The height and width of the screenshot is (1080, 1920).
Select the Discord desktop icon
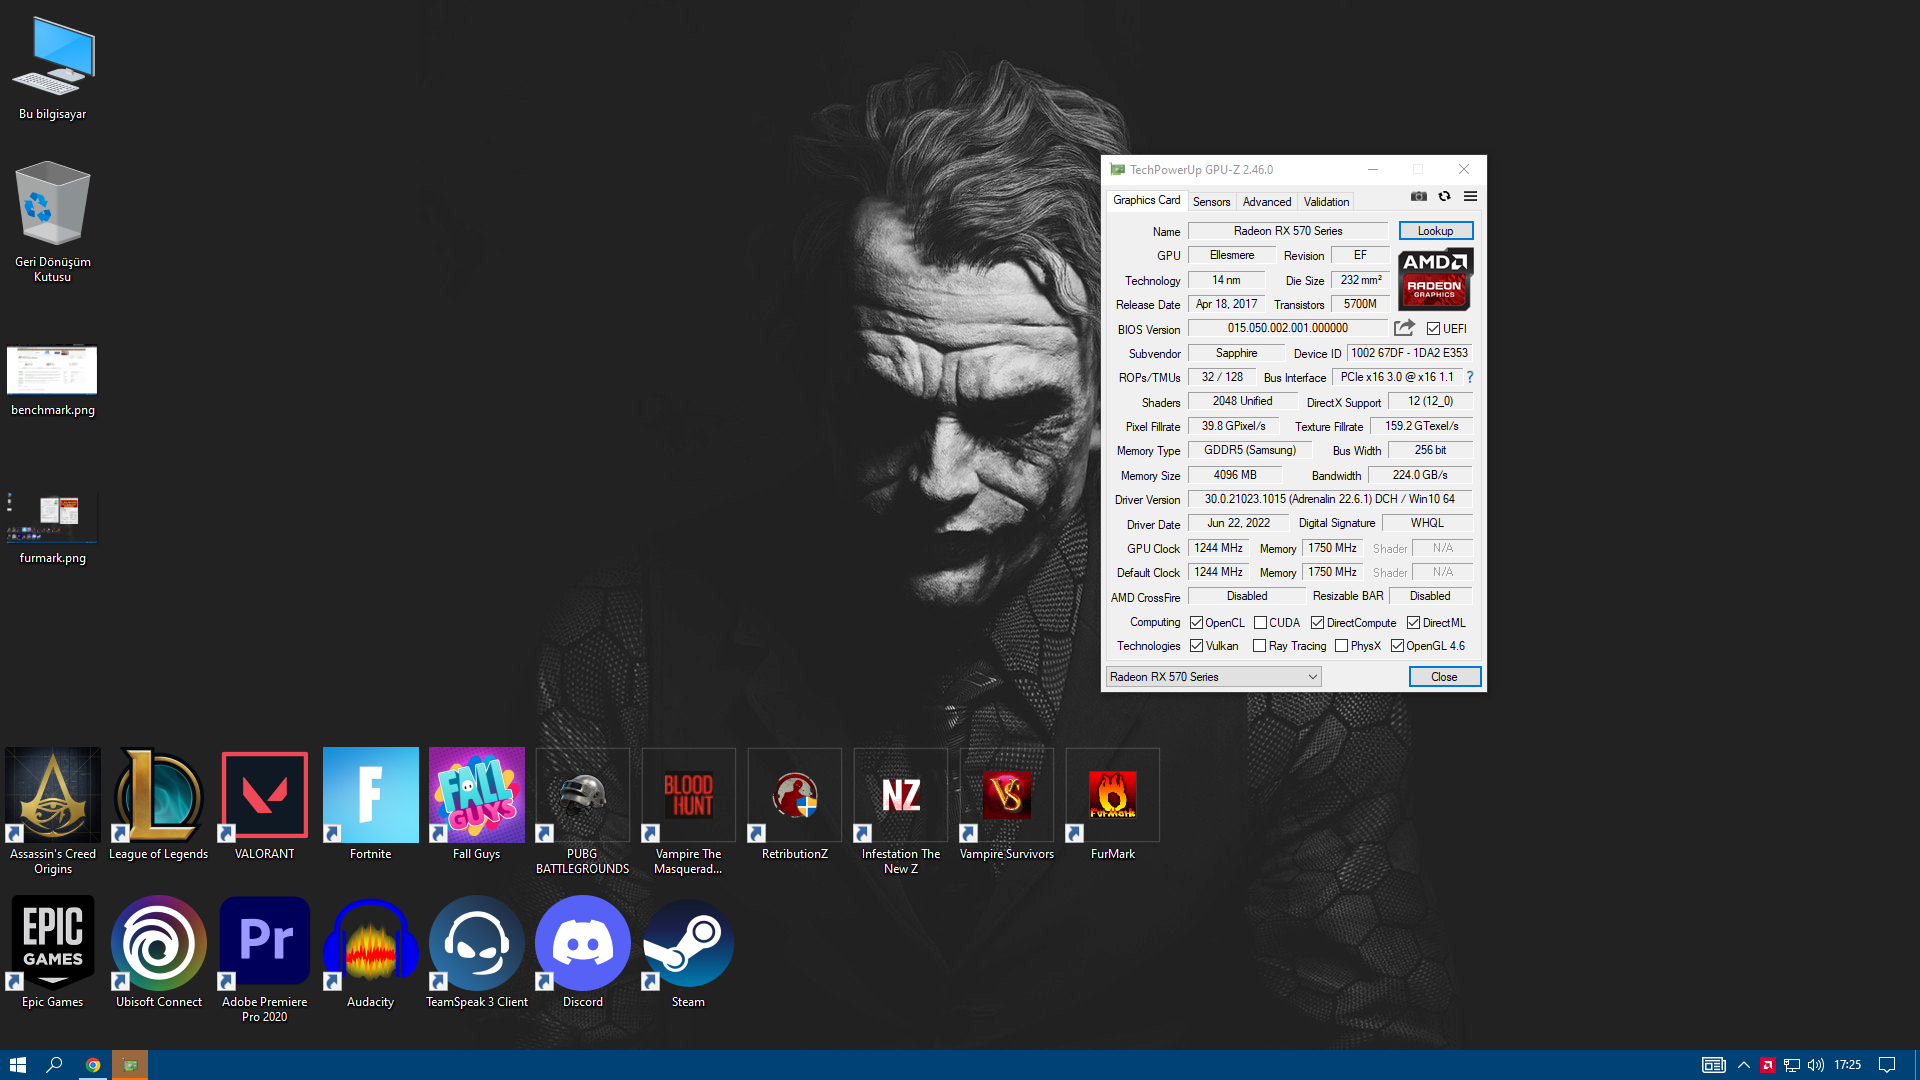pyautogui.click(x=582, y=944)
